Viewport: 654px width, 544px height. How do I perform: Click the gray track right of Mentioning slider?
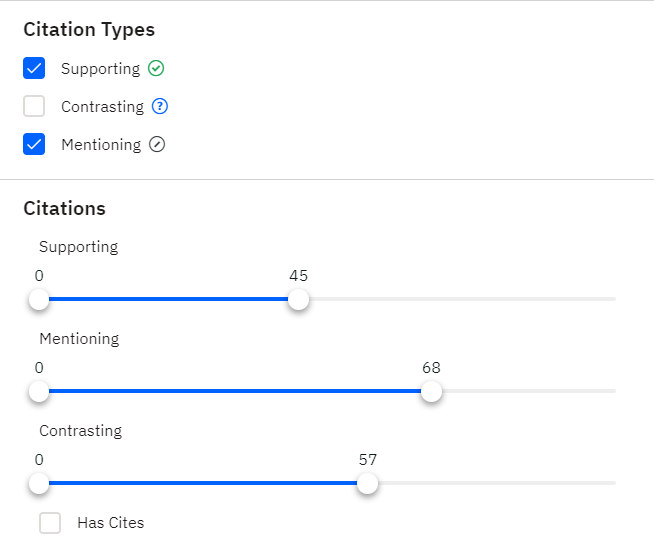point(529,391)
